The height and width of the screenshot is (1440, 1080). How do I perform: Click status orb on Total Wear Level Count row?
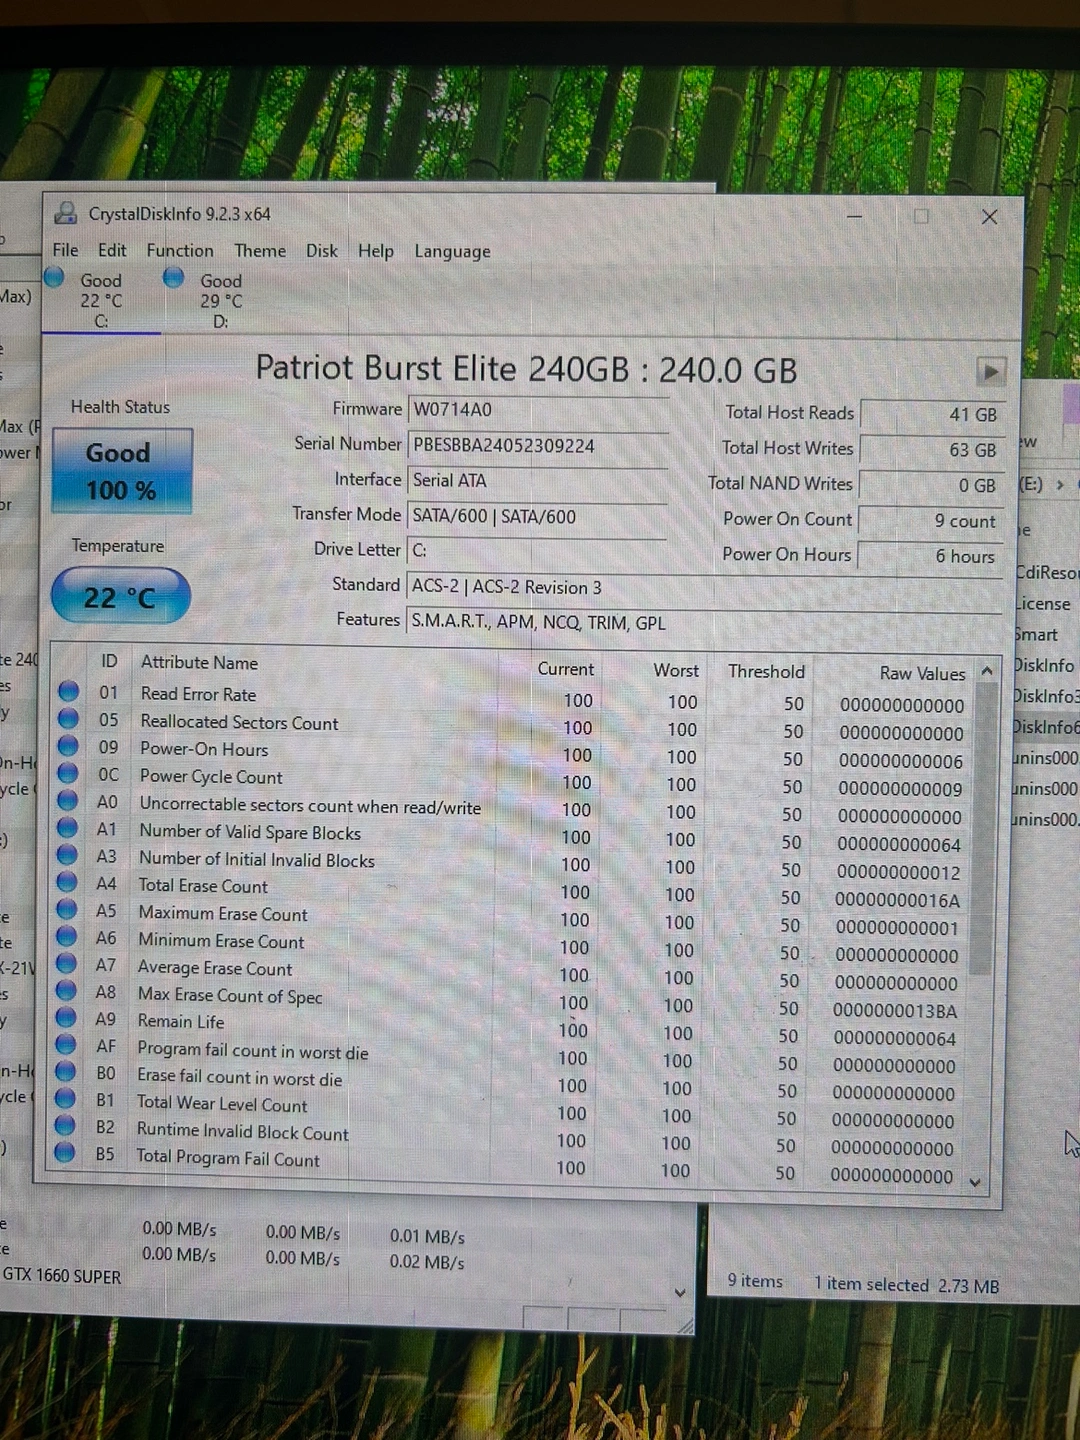click(x=66, y=1098)
